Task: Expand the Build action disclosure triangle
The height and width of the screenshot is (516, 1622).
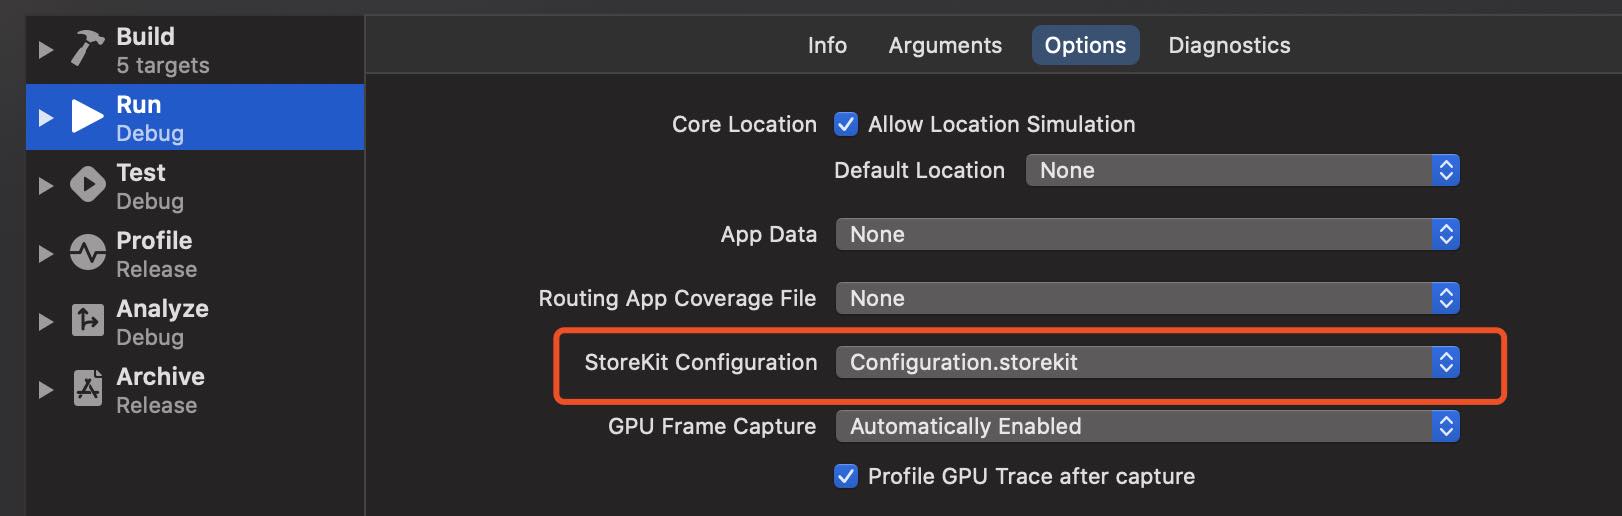Action: tap(45, 49)
